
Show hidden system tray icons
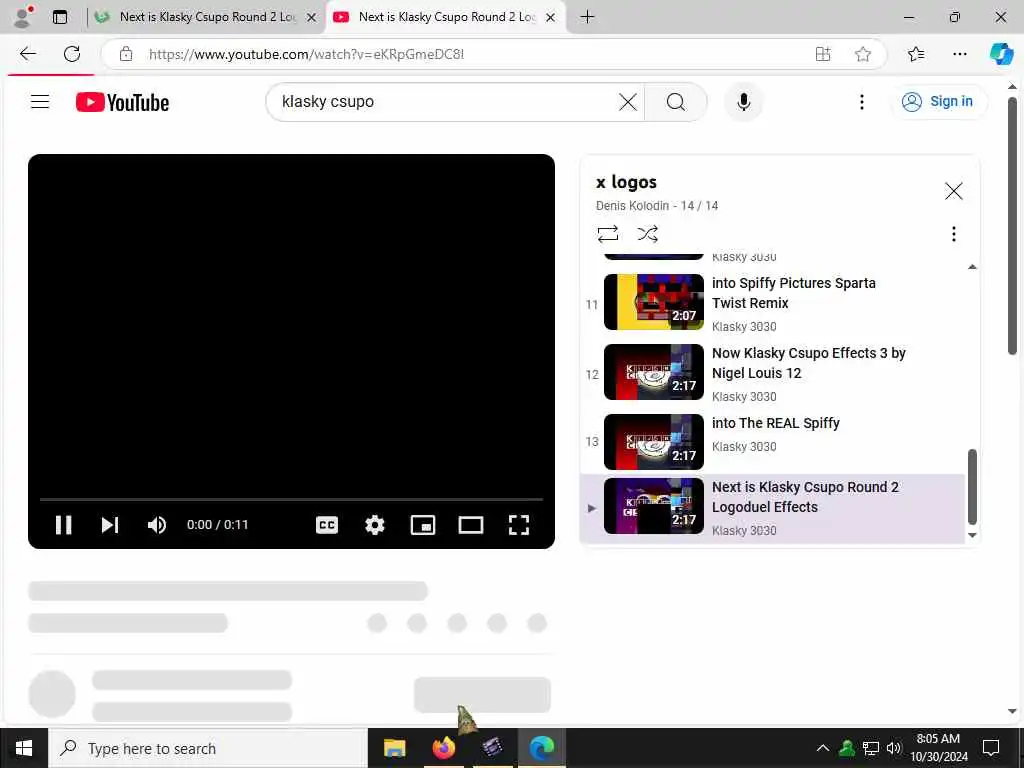point(823,748)
